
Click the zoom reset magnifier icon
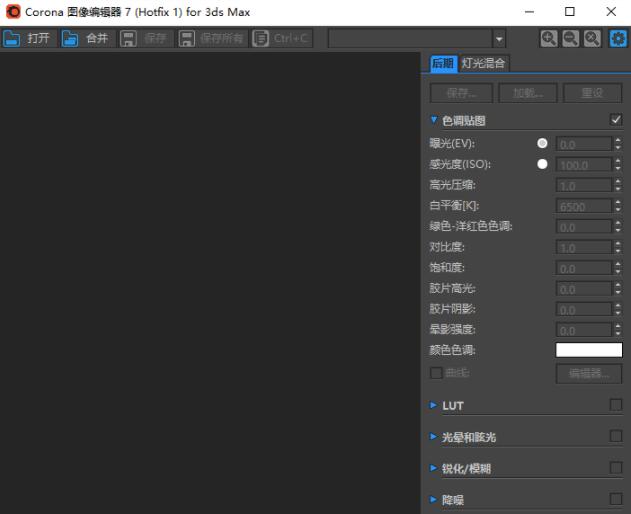tap(592, 38)
